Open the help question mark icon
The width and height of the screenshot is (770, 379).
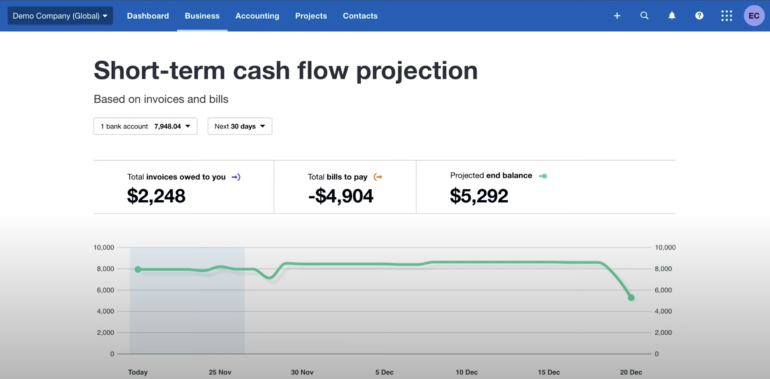coord(699,16)
